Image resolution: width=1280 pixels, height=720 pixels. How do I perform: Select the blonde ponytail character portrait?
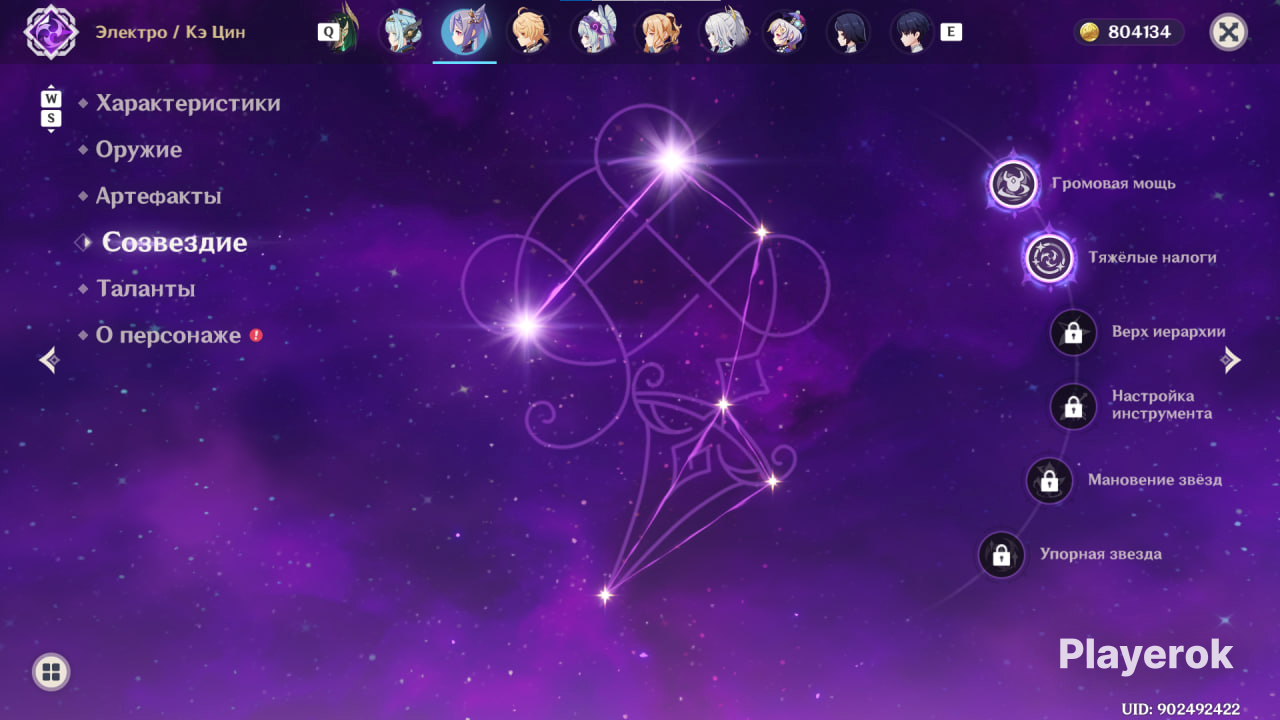pyautogui.click(x=657, y=31)
